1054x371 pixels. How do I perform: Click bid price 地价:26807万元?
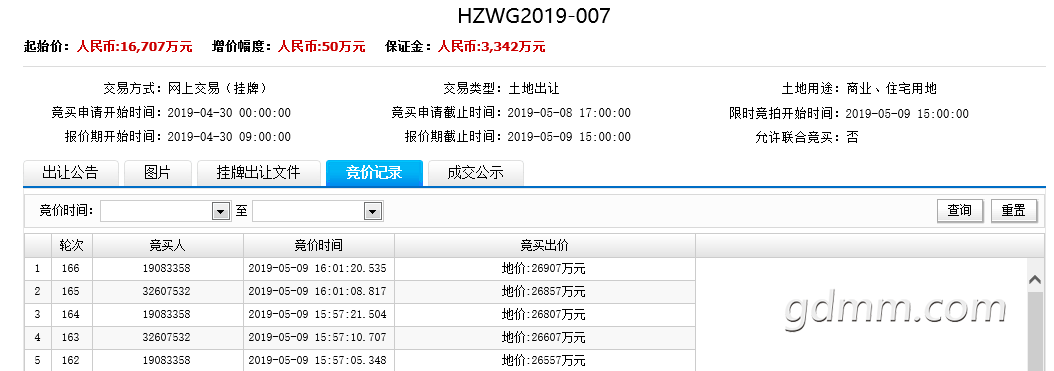click(544, 315)
